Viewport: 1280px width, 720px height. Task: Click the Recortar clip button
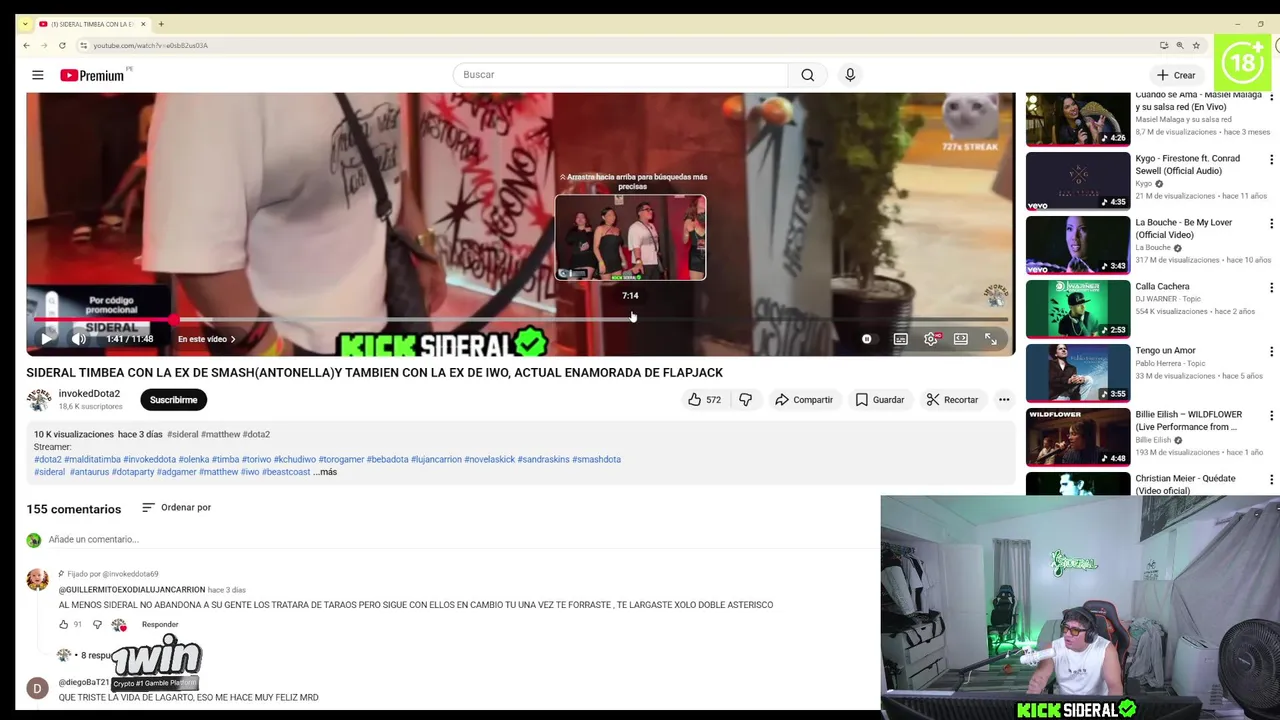point(952,400)
